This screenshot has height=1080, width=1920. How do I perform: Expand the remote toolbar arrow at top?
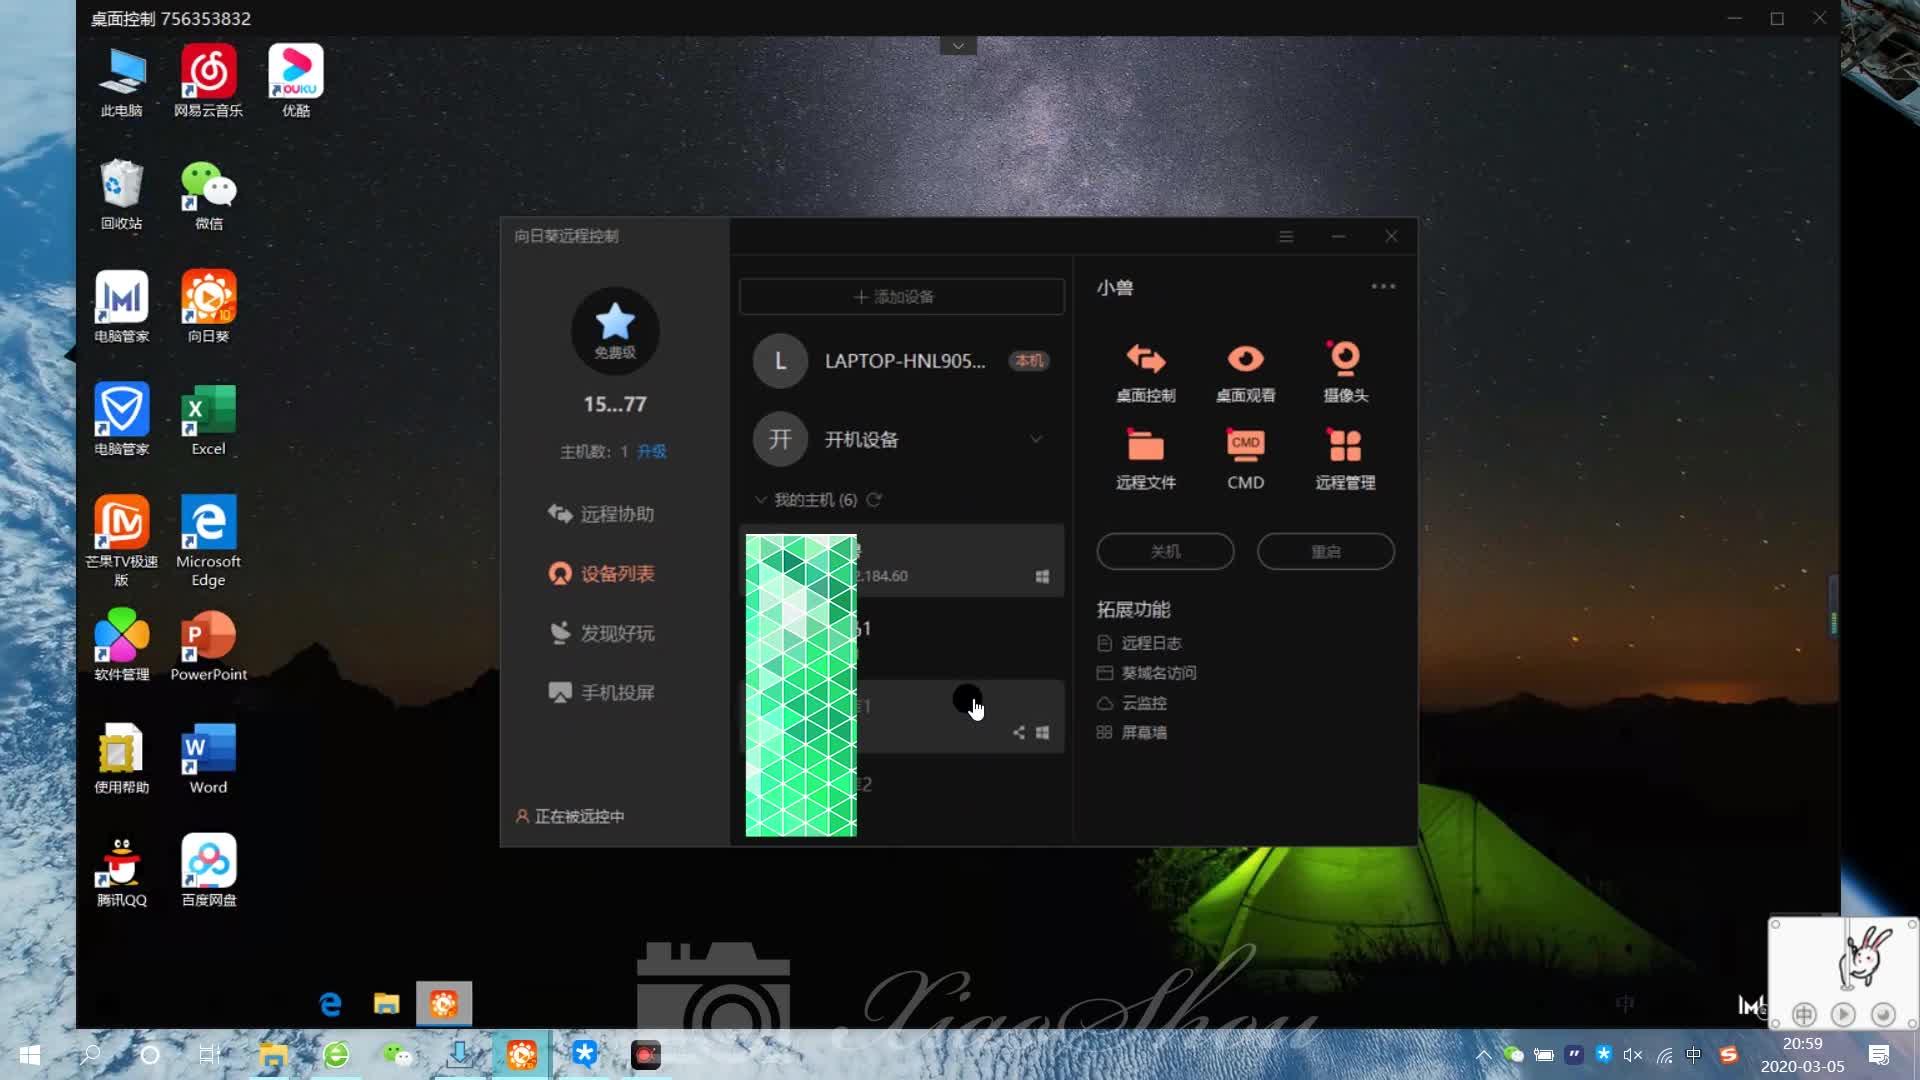[x=958, y=46]
